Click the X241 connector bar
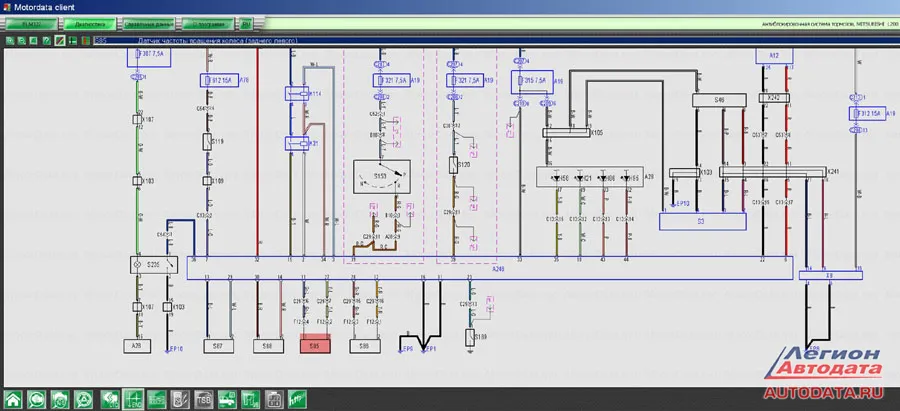 pyautogui.click(x=772, y=172)
